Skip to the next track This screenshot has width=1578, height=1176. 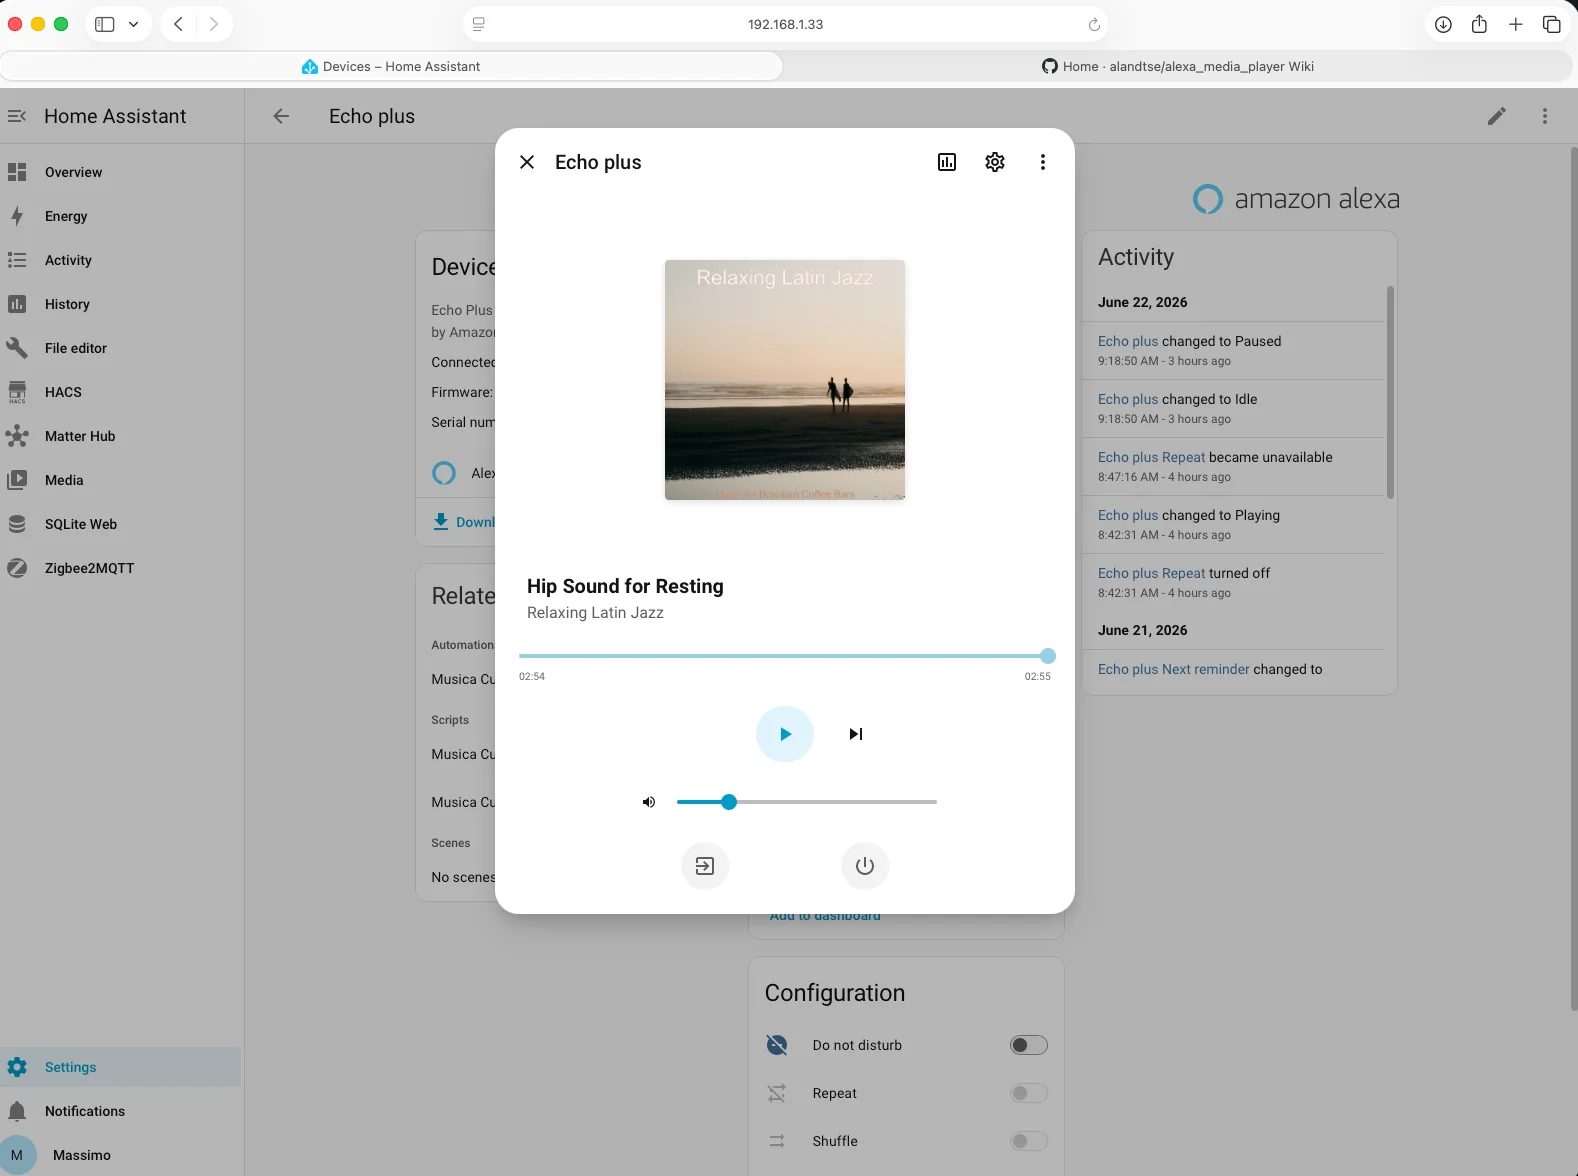click(x=856, y=734)
